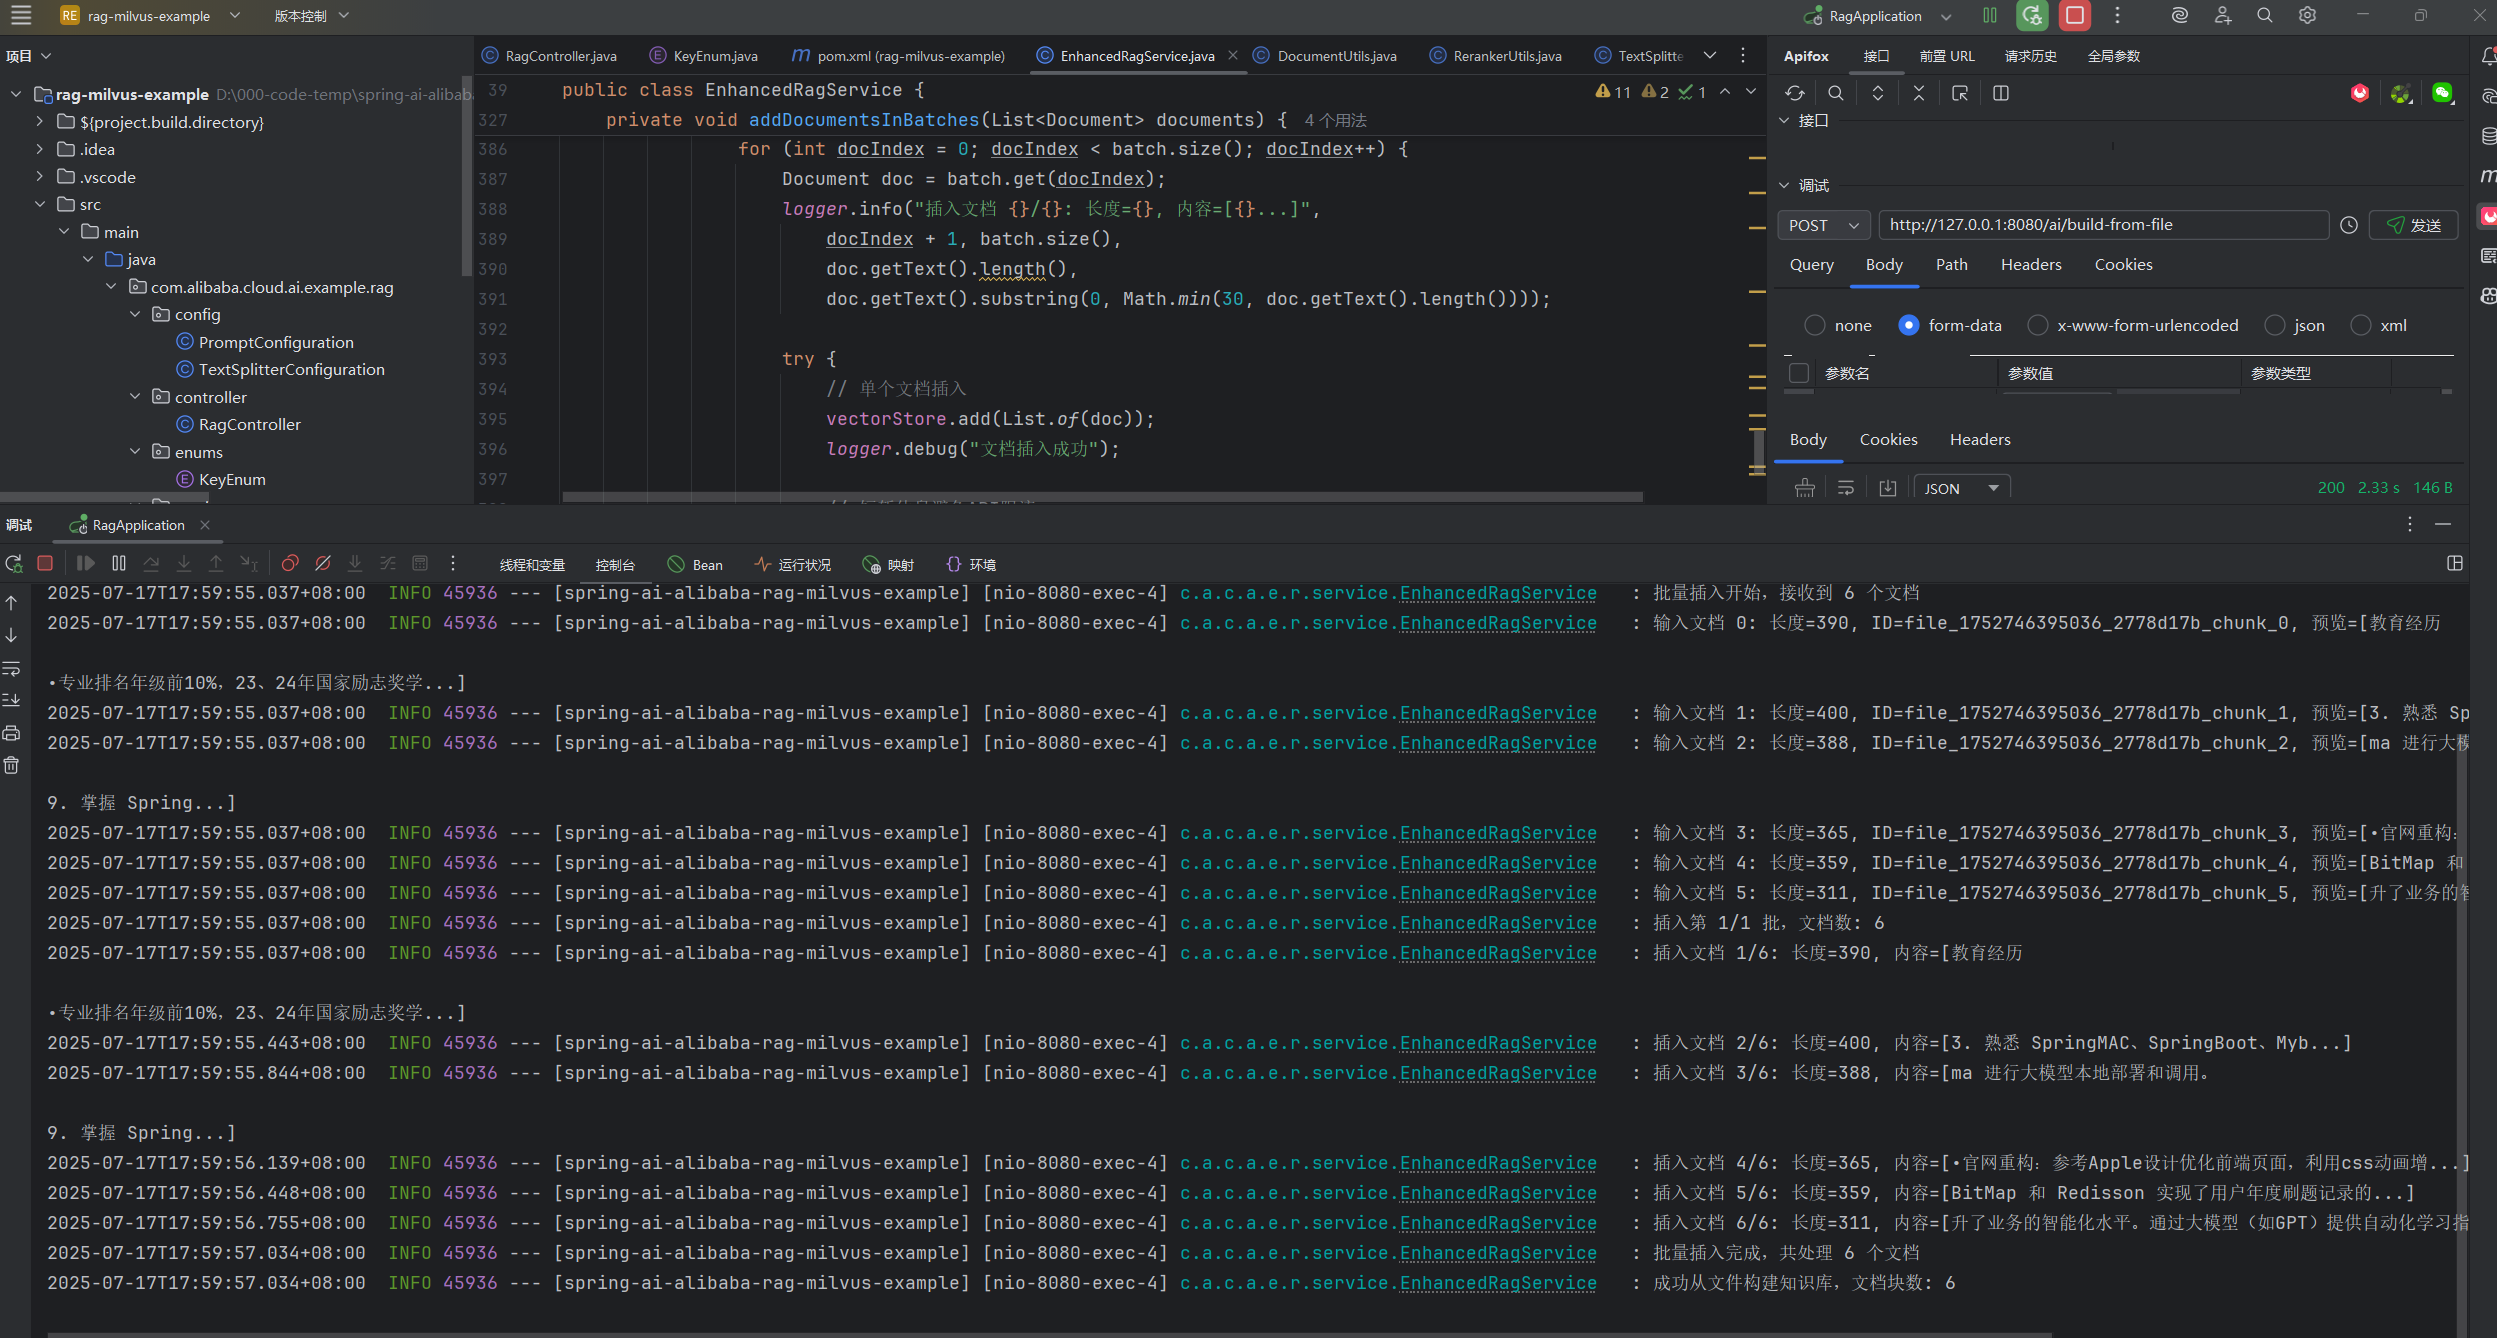The width and height of the screenshot is (2497, 1338).
Task: Search interfaces in Apifox panel
Action: click(x=1836, y=93)
